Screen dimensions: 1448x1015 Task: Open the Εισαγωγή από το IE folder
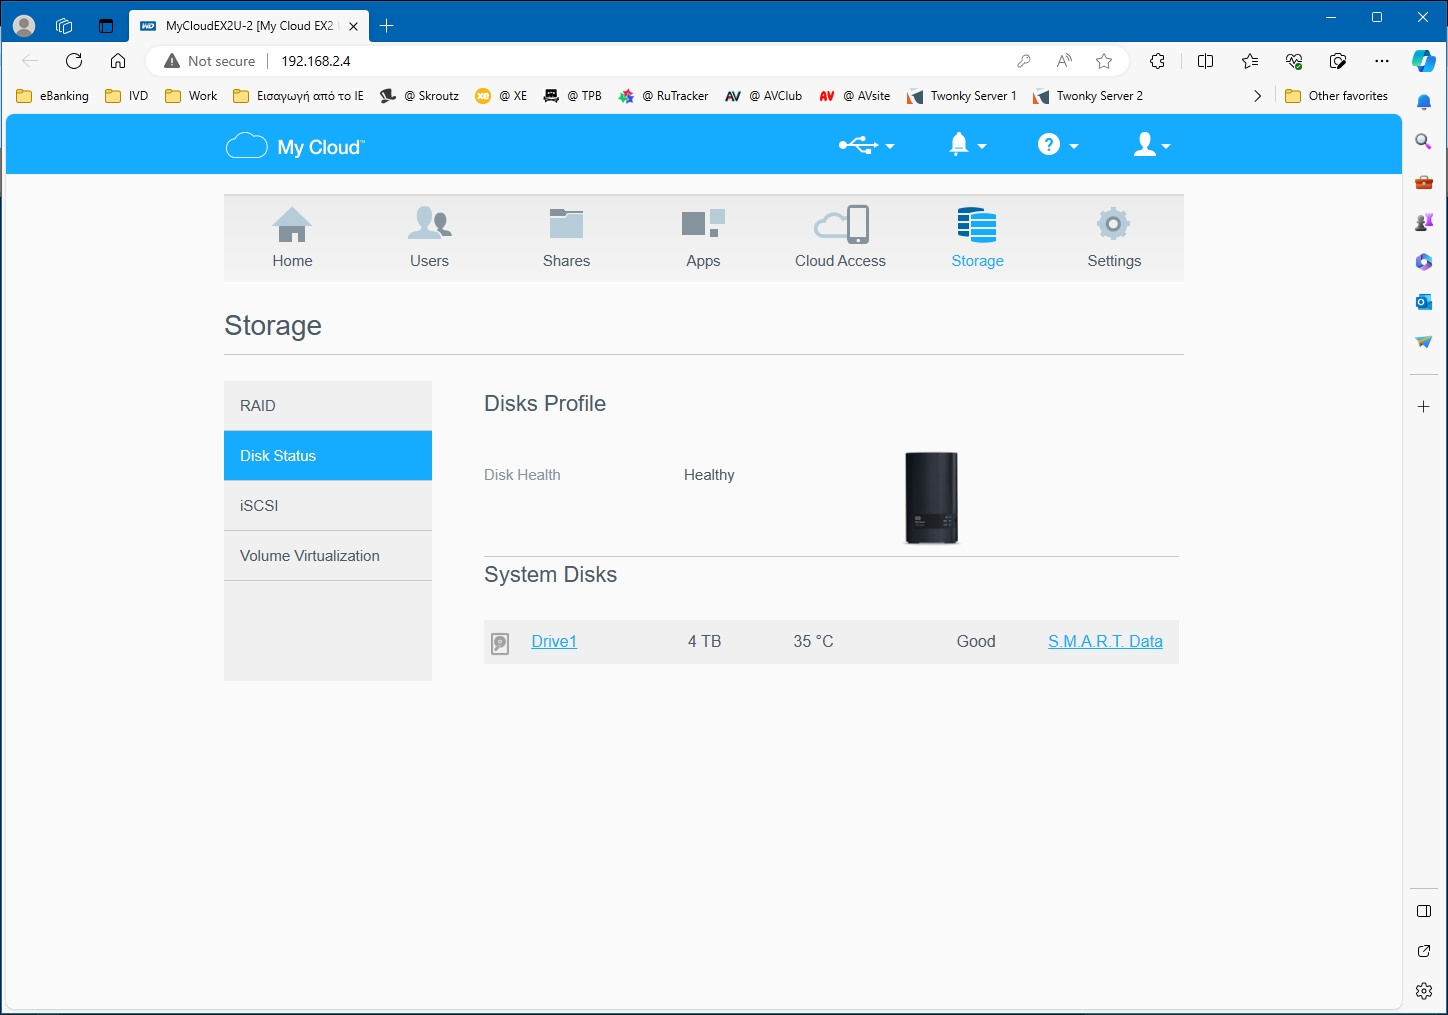point(298,96)
